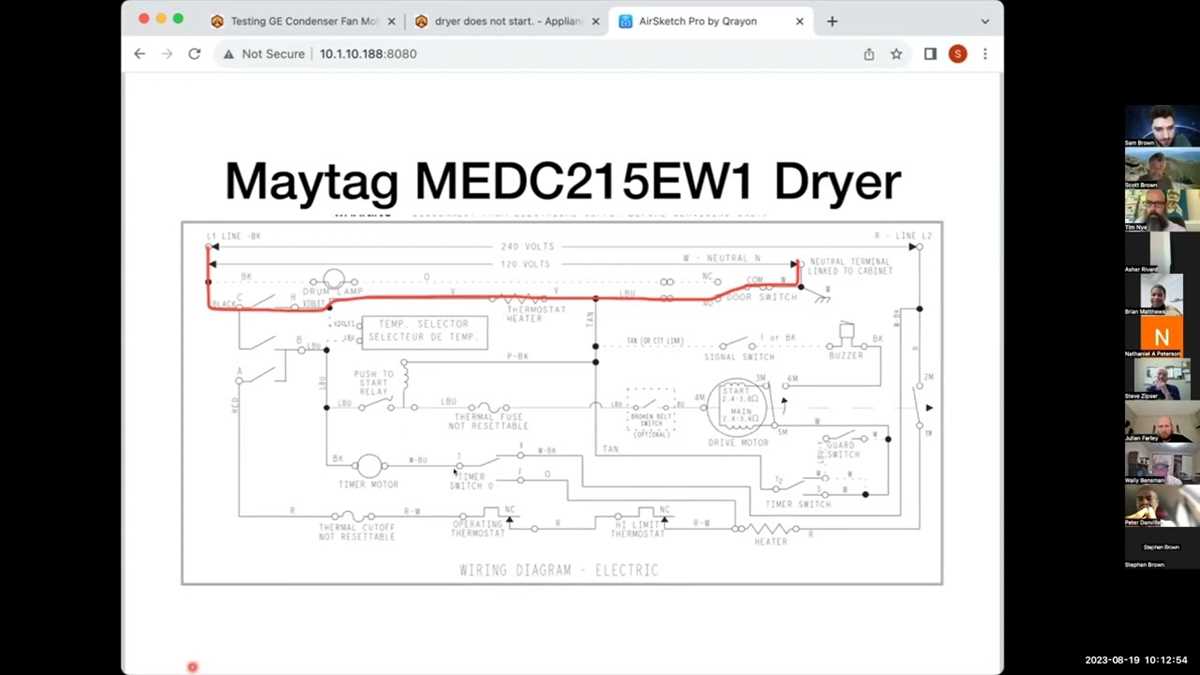Click the Not Secure warning indicator
The image size is (1200, 675).
[264, 54]
